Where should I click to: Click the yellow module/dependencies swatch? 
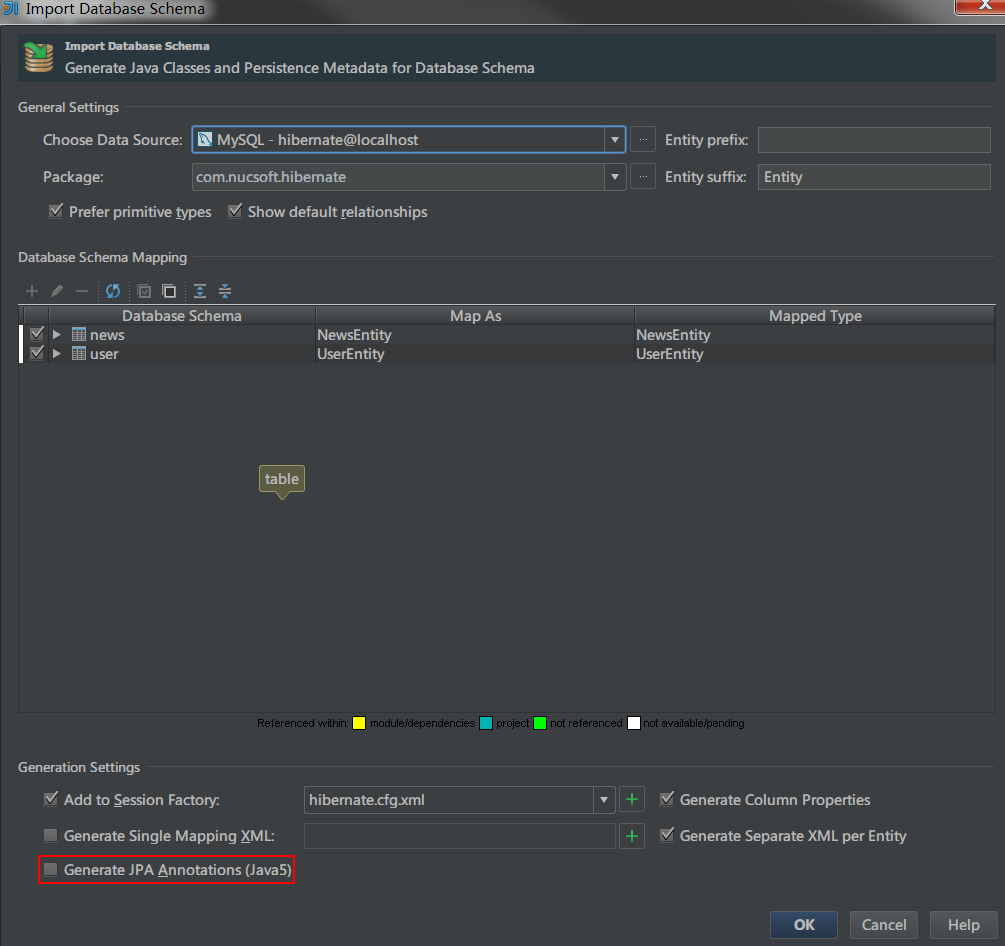[x=359, y=723]
